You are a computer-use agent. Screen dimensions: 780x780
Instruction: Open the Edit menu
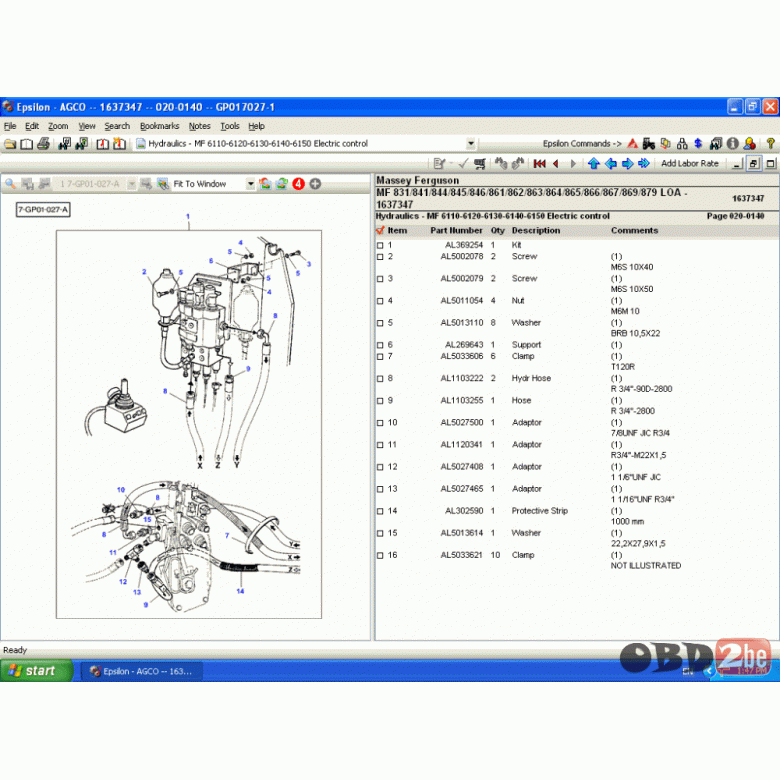[x=32, y=126]
